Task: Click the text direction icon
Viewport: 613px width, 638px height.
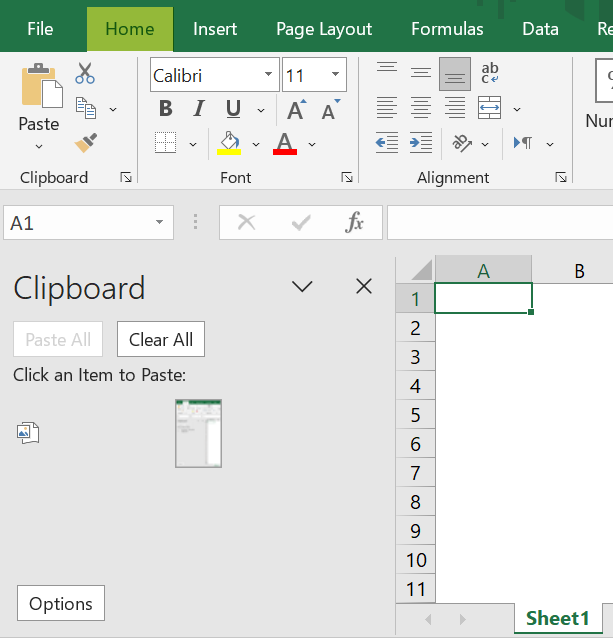Action: pyautogui.click(x=523, y=143)
